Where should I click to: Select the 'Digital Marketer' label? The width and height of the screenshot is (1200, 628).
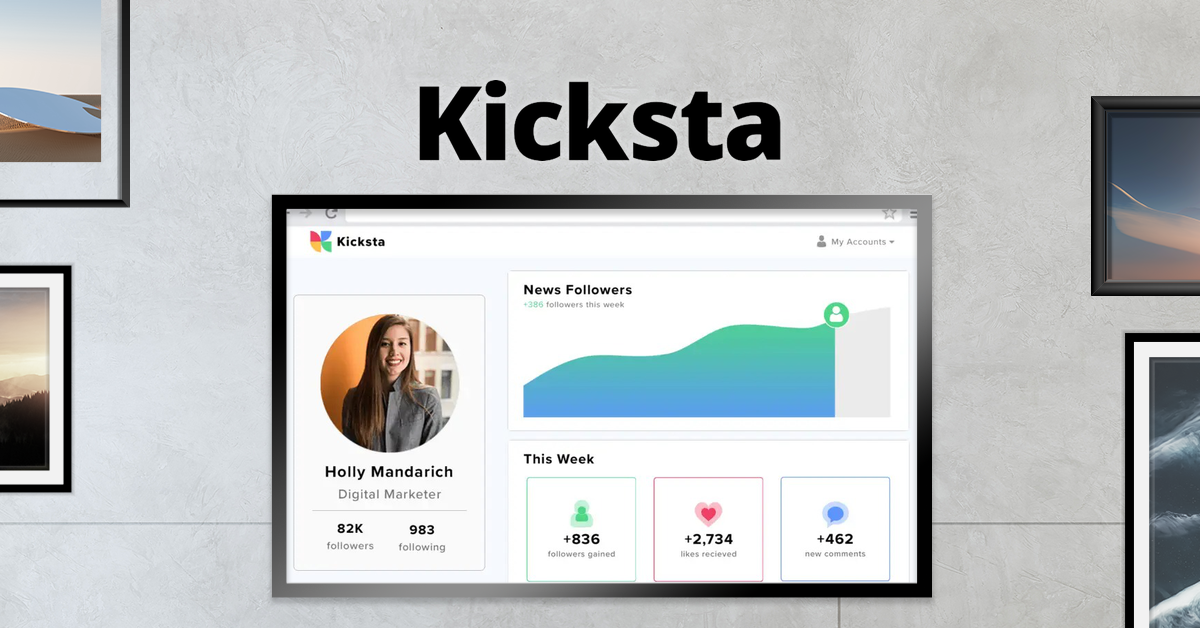[x=389, y=494]
